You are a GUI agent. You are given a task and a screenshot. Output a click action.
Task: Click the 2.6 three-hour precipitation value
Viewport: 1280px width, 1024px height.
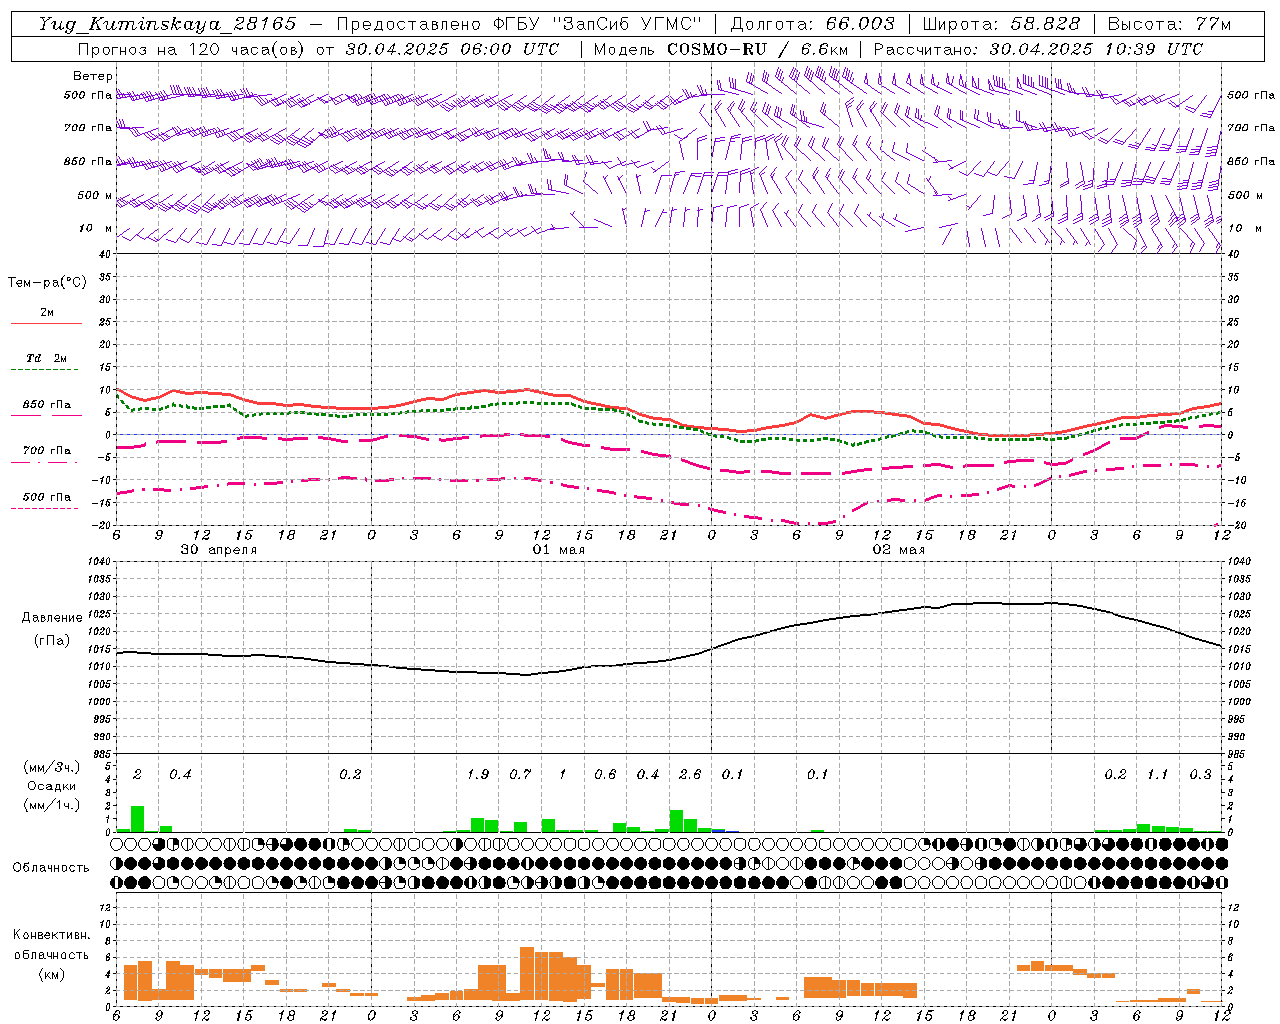(x=690, y=775)
